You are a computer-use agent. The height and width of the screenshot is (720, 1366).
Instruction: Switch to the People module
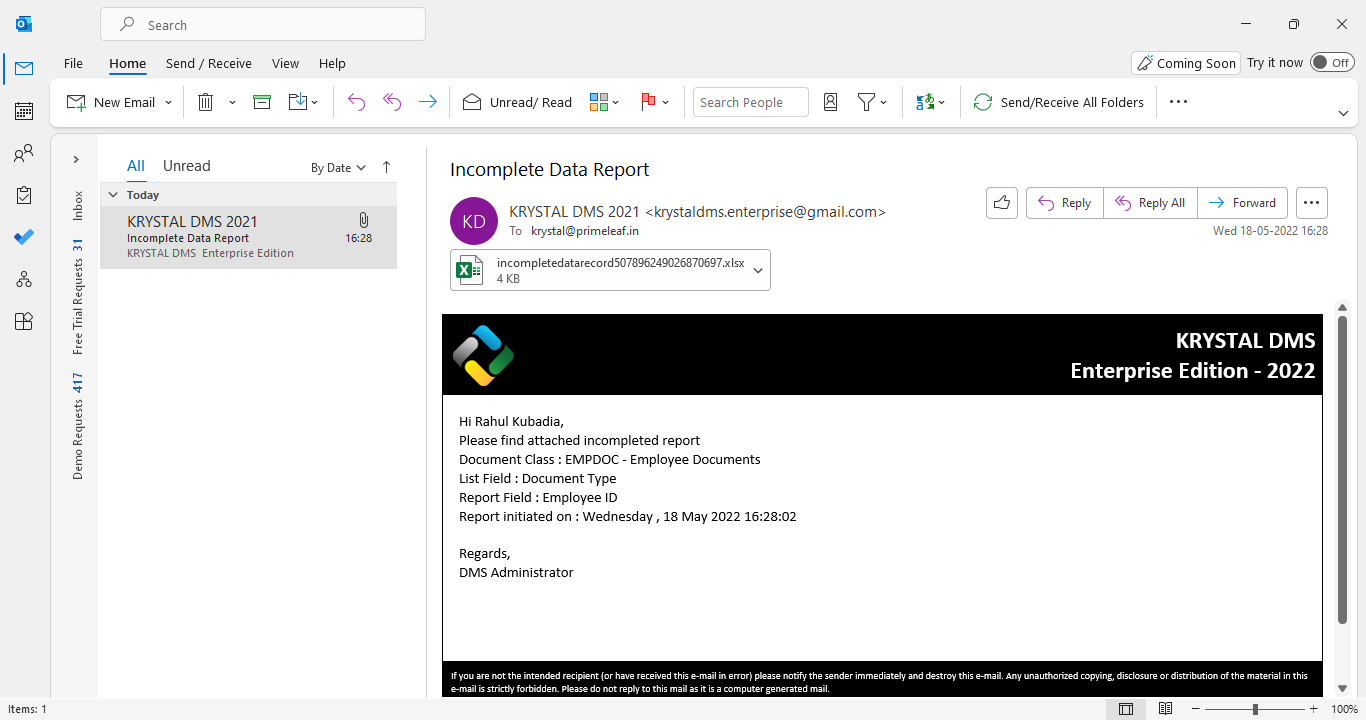point(23,153)
